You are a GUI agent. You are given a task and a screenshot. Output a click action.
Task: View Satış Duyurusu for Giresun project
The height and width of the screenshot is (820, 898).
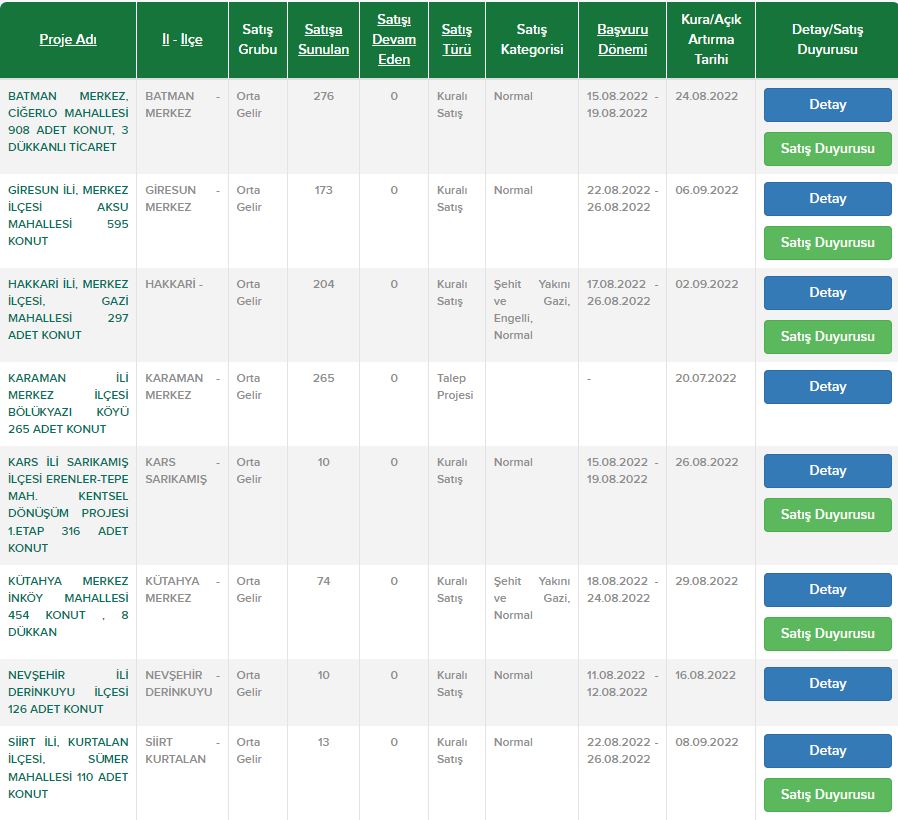tap(827, 243)
